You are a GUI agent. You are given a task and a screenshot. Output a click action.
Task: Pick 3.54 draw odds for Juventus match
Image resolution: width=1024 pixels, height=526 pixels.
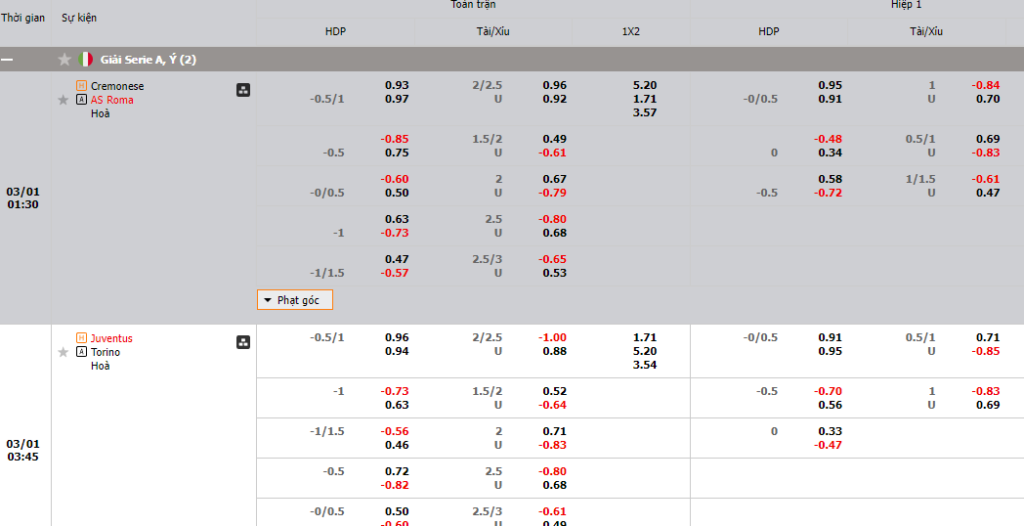click(x=645, y=365)
